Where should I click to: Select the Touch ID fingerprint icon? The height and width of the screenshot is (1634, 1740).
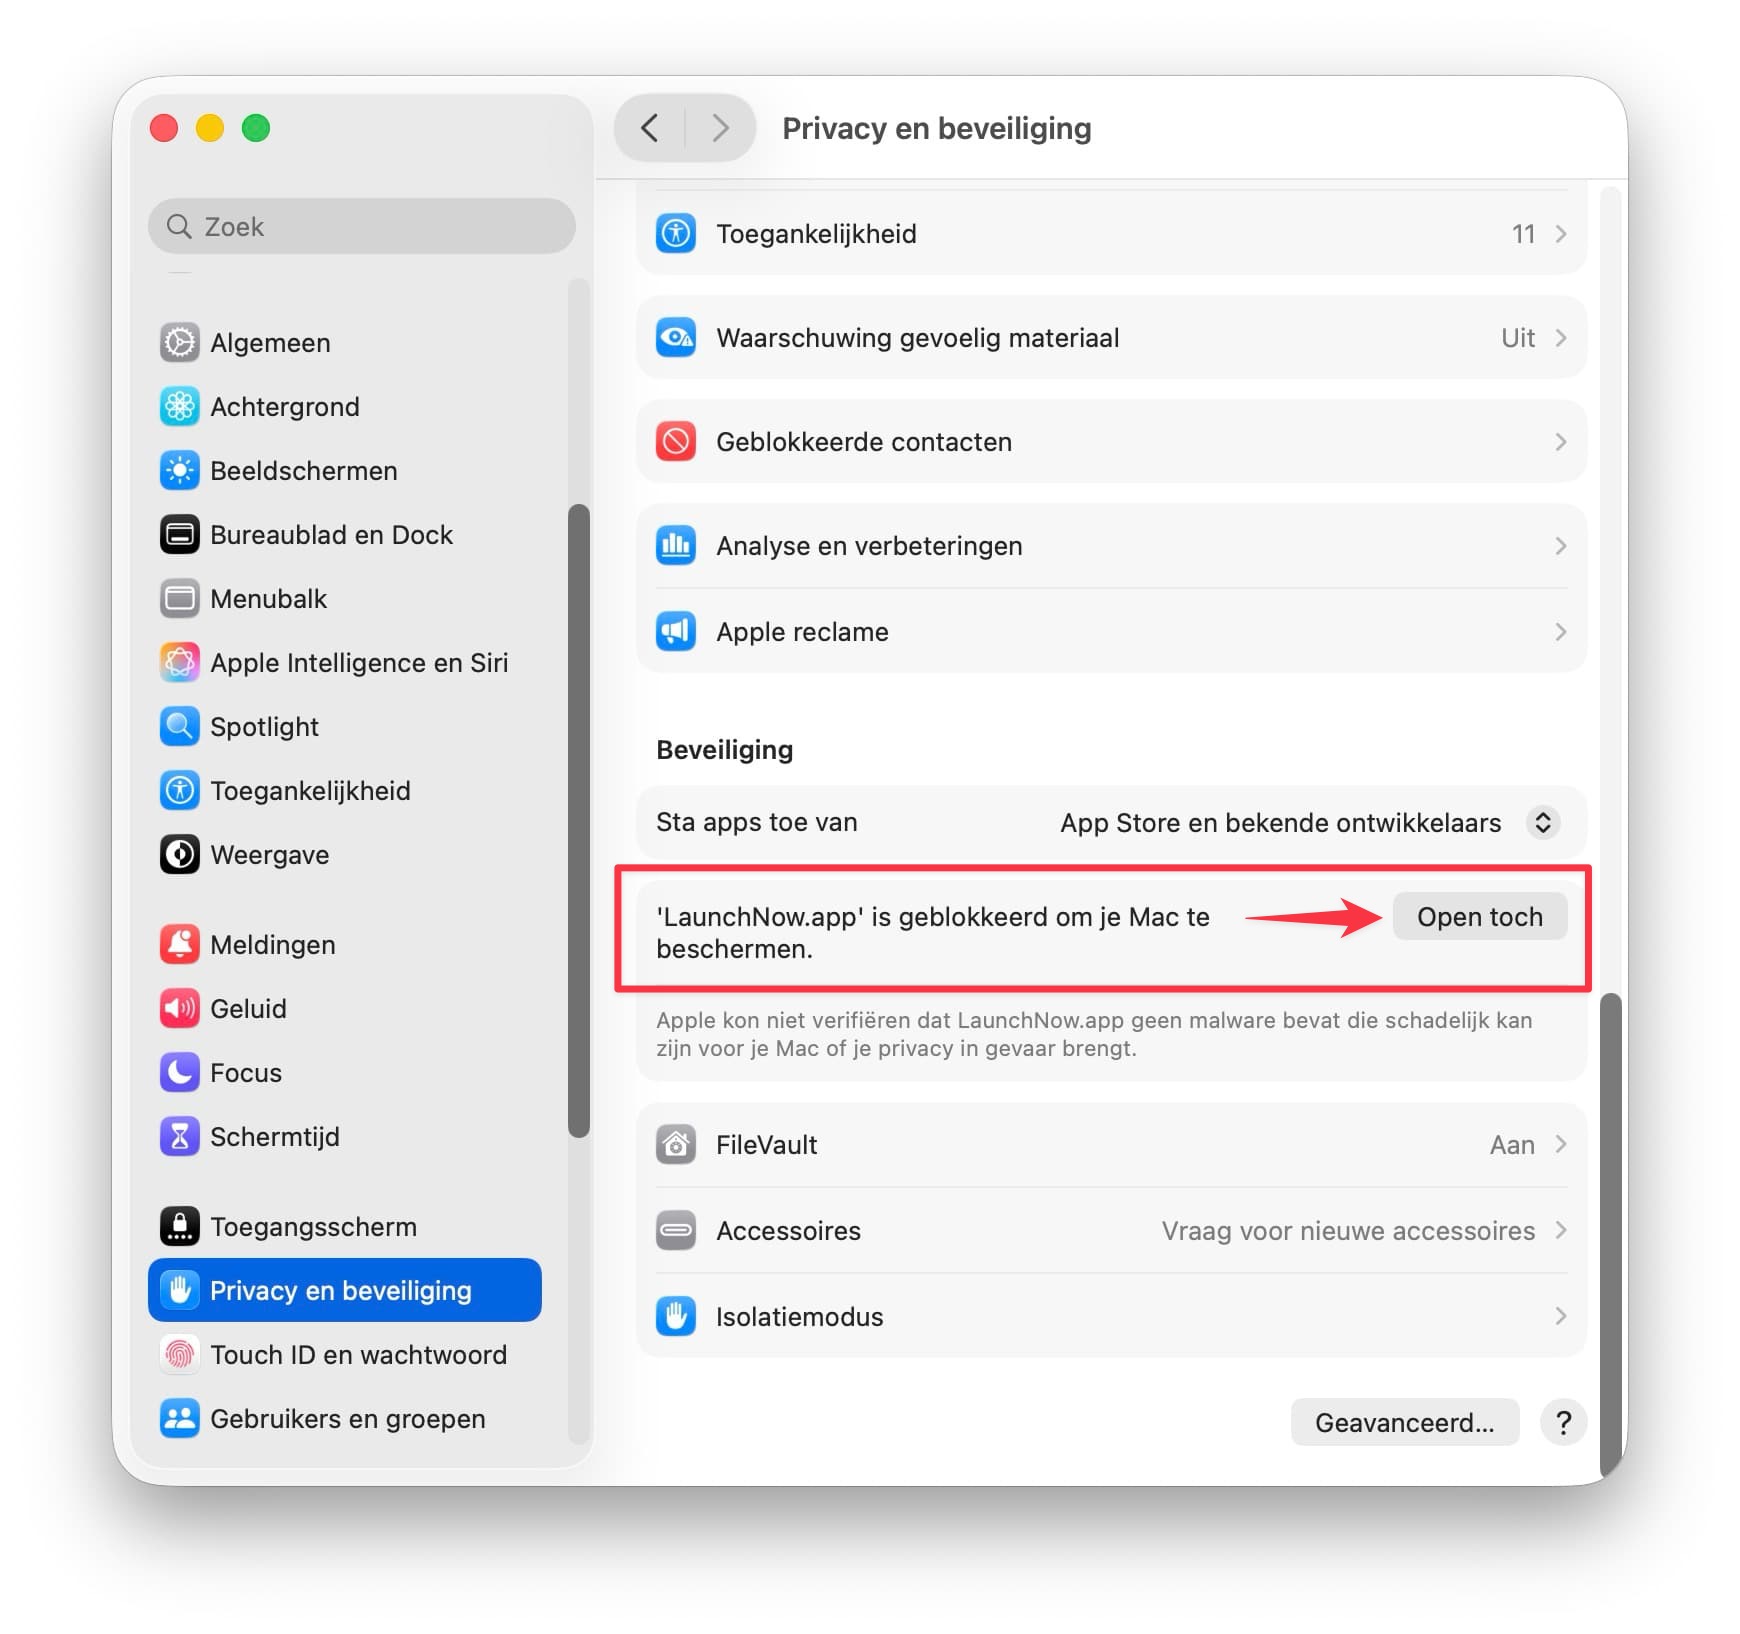pos(180,1355)
